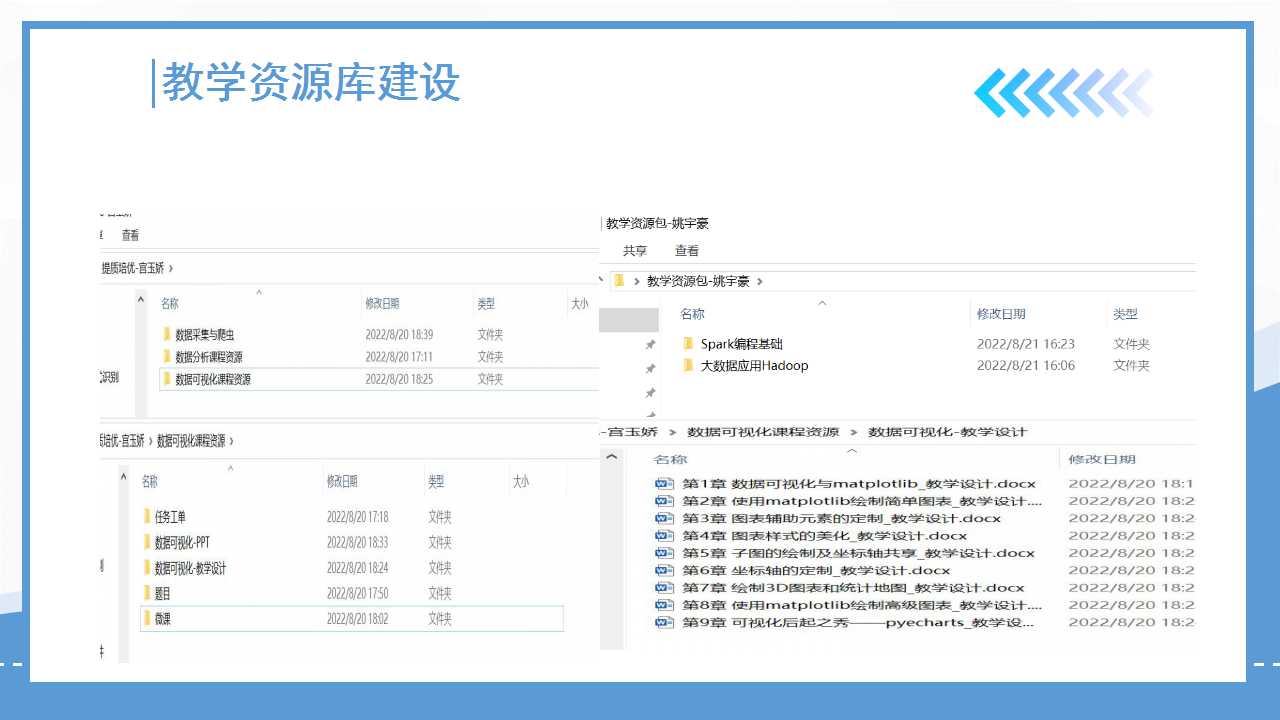Image resolution: width=1280 pixels, height=720 pixels.
Task: Click 数据可视化-教学设计 breadcrumb segment
Action: coord(947,432)
